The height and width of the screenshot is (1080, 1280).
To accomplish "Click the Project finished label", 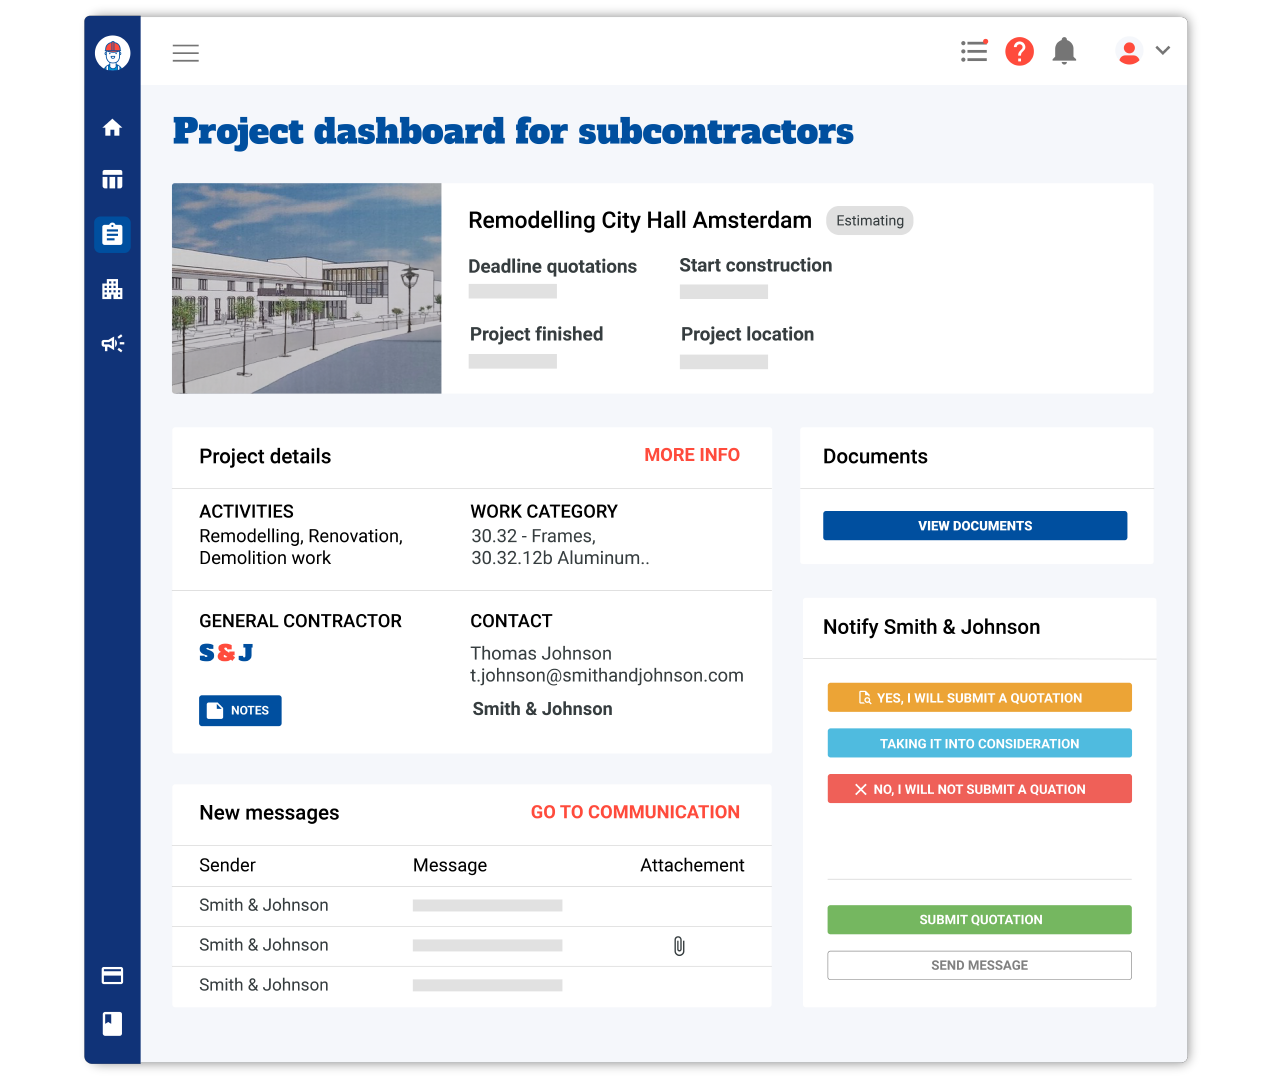I will [x=537, y=335].
